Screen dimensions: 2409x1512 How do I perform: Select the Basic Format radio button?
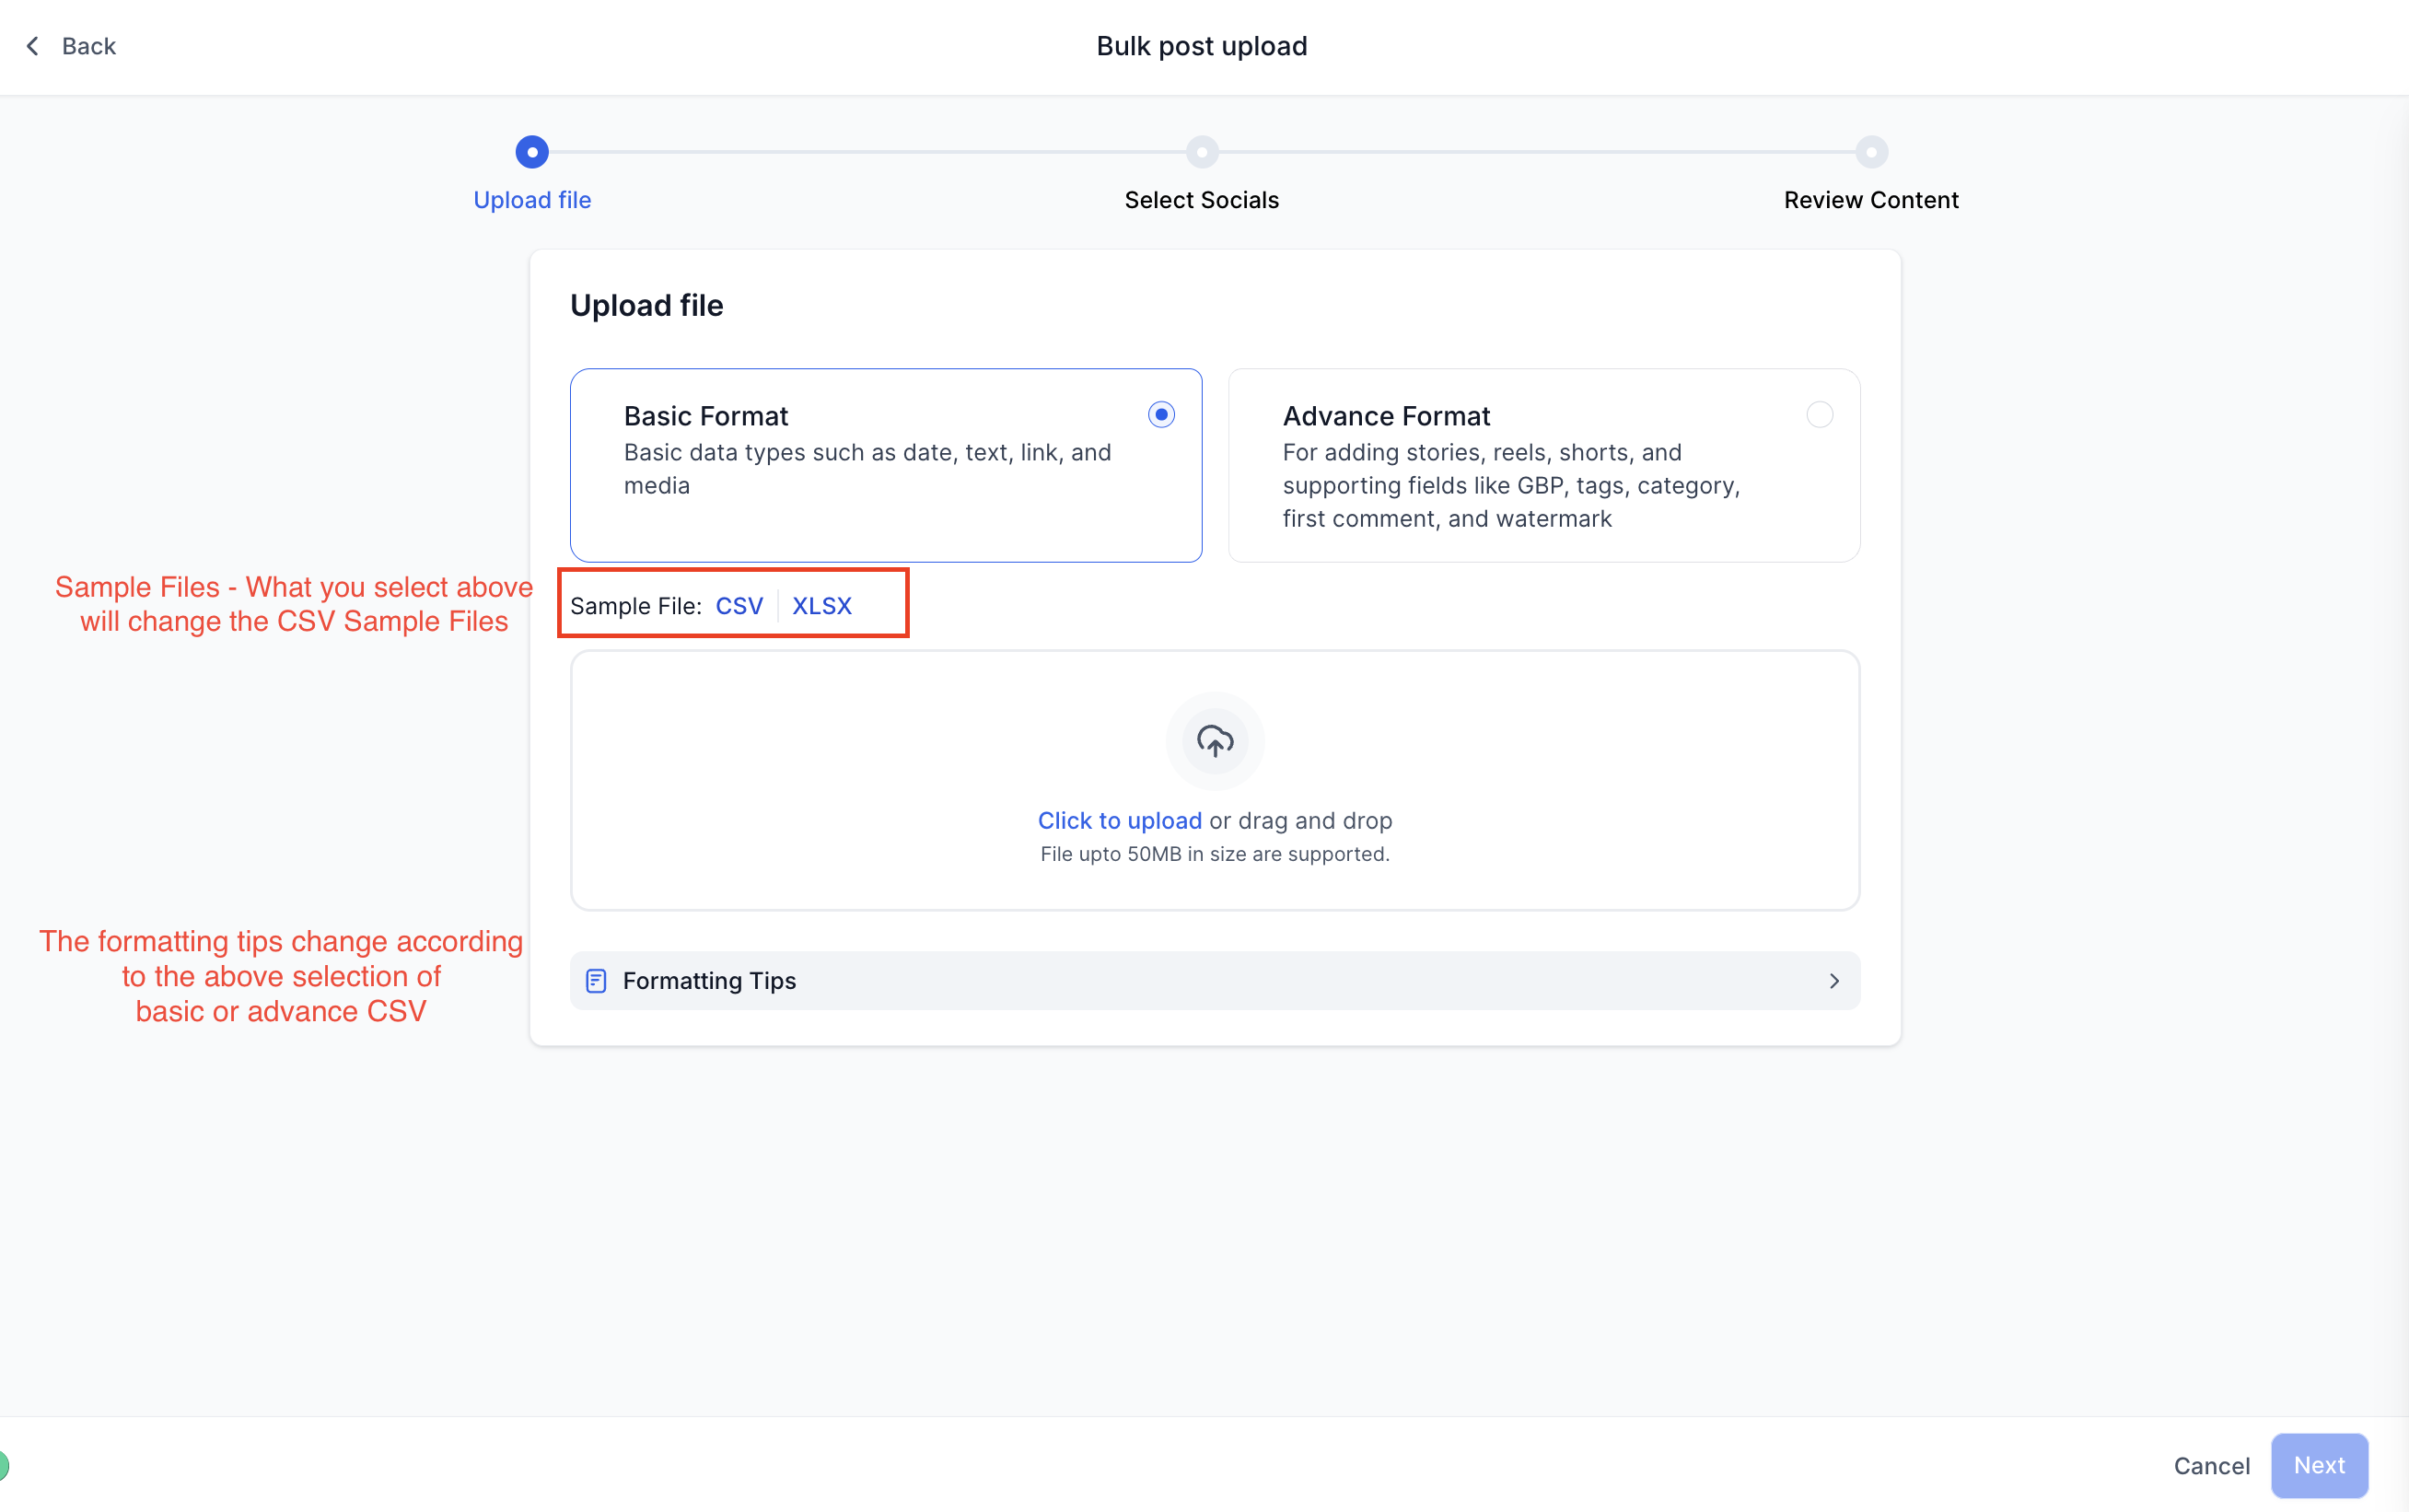1160,415
